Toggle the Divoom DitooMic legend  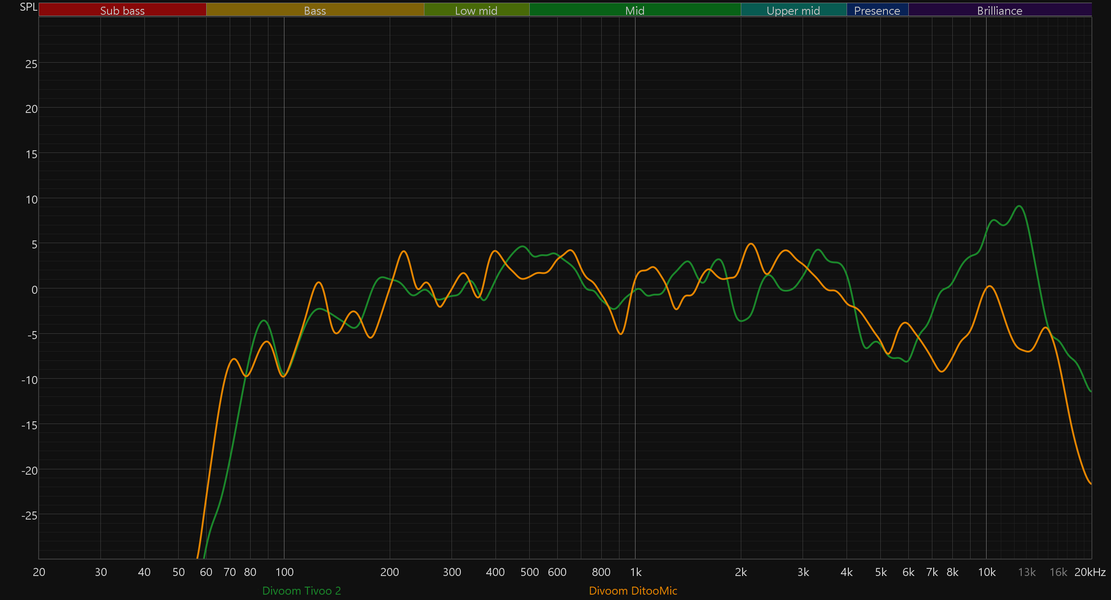coord(633,591)
